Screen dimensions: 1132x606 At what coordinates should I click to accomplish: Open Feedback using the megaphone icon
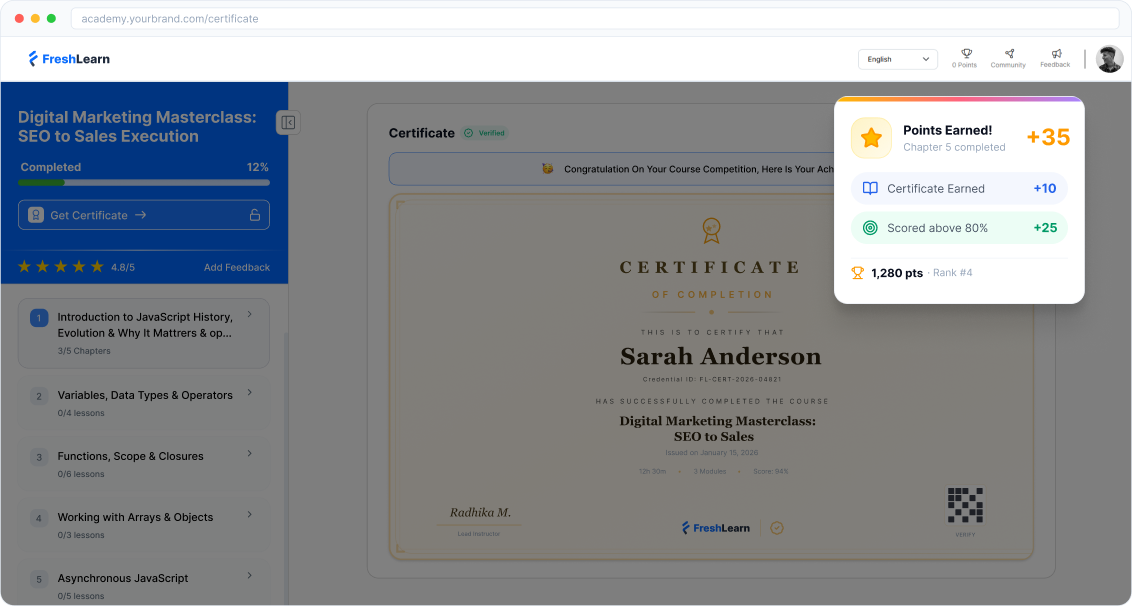coord(1054,54)
